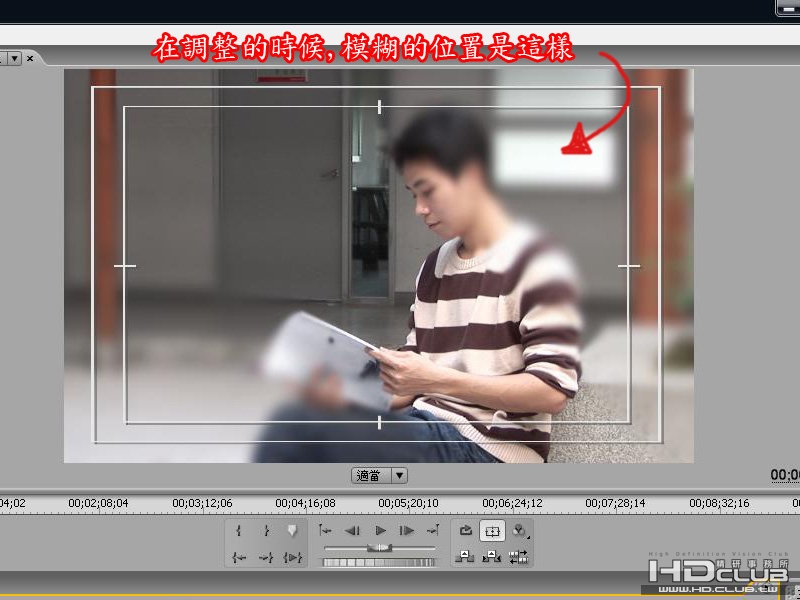Click time ruler at 00;08;32;16
The image size is (800, 600).
pyautogui.click(x=719, y=503)
